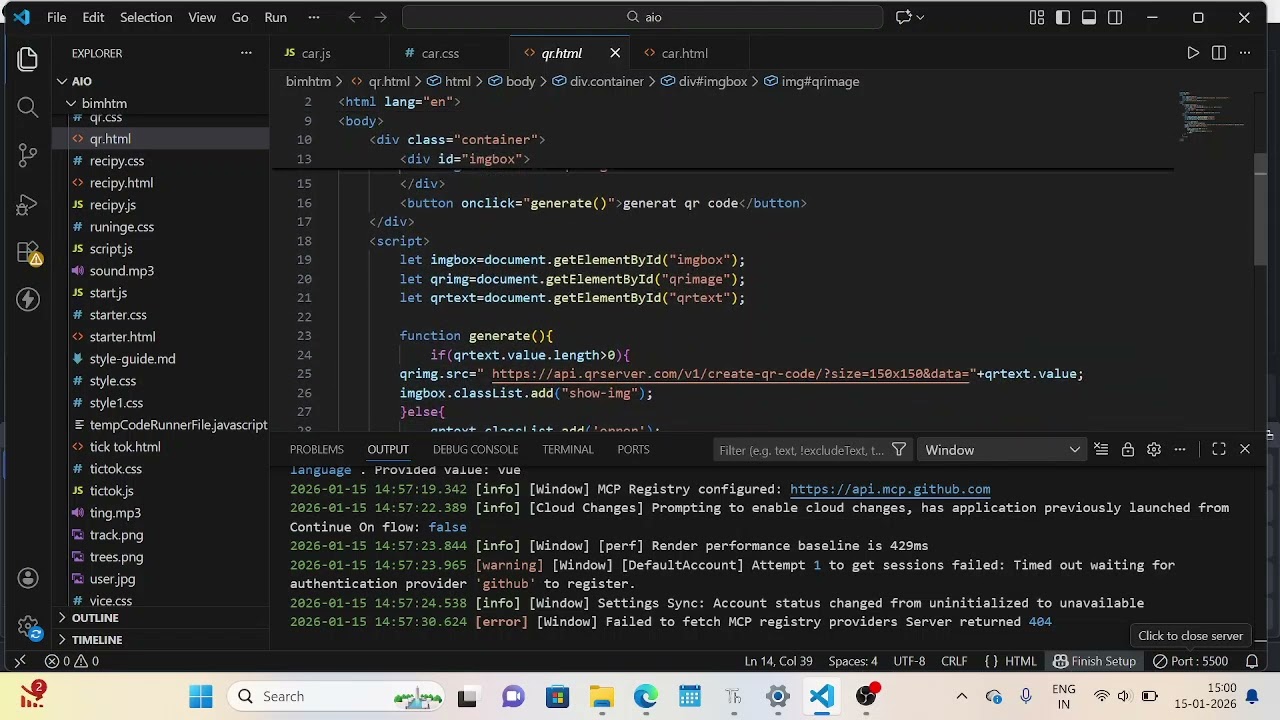Open the remote window indicator in status bar
The width and height of the screenshot is (1280, 720).
pyautogui.click(x=19, y=661)
